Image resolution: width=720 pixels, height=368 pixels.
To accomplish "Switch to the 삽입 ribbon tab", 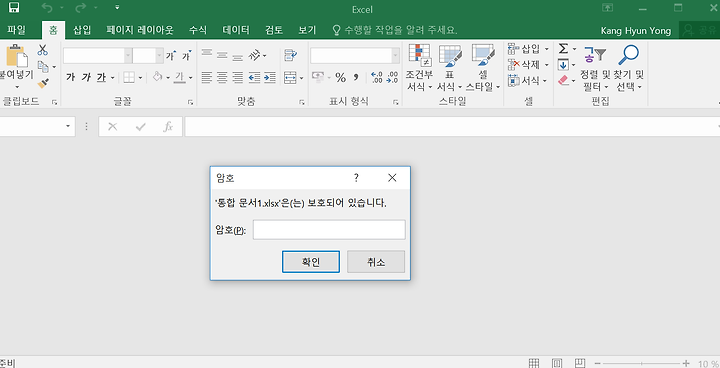I will [82, 30].
